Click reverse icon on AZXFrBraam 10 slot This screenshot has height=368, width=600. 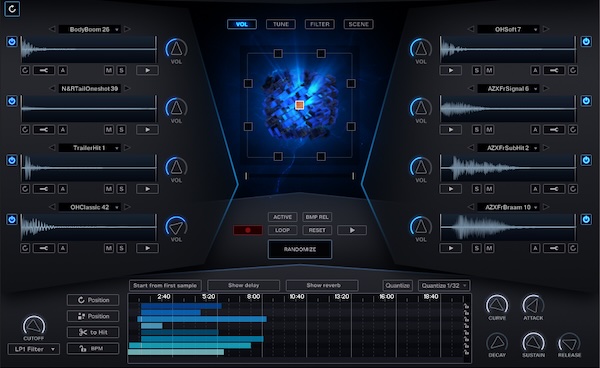click(x=573, y=248)
